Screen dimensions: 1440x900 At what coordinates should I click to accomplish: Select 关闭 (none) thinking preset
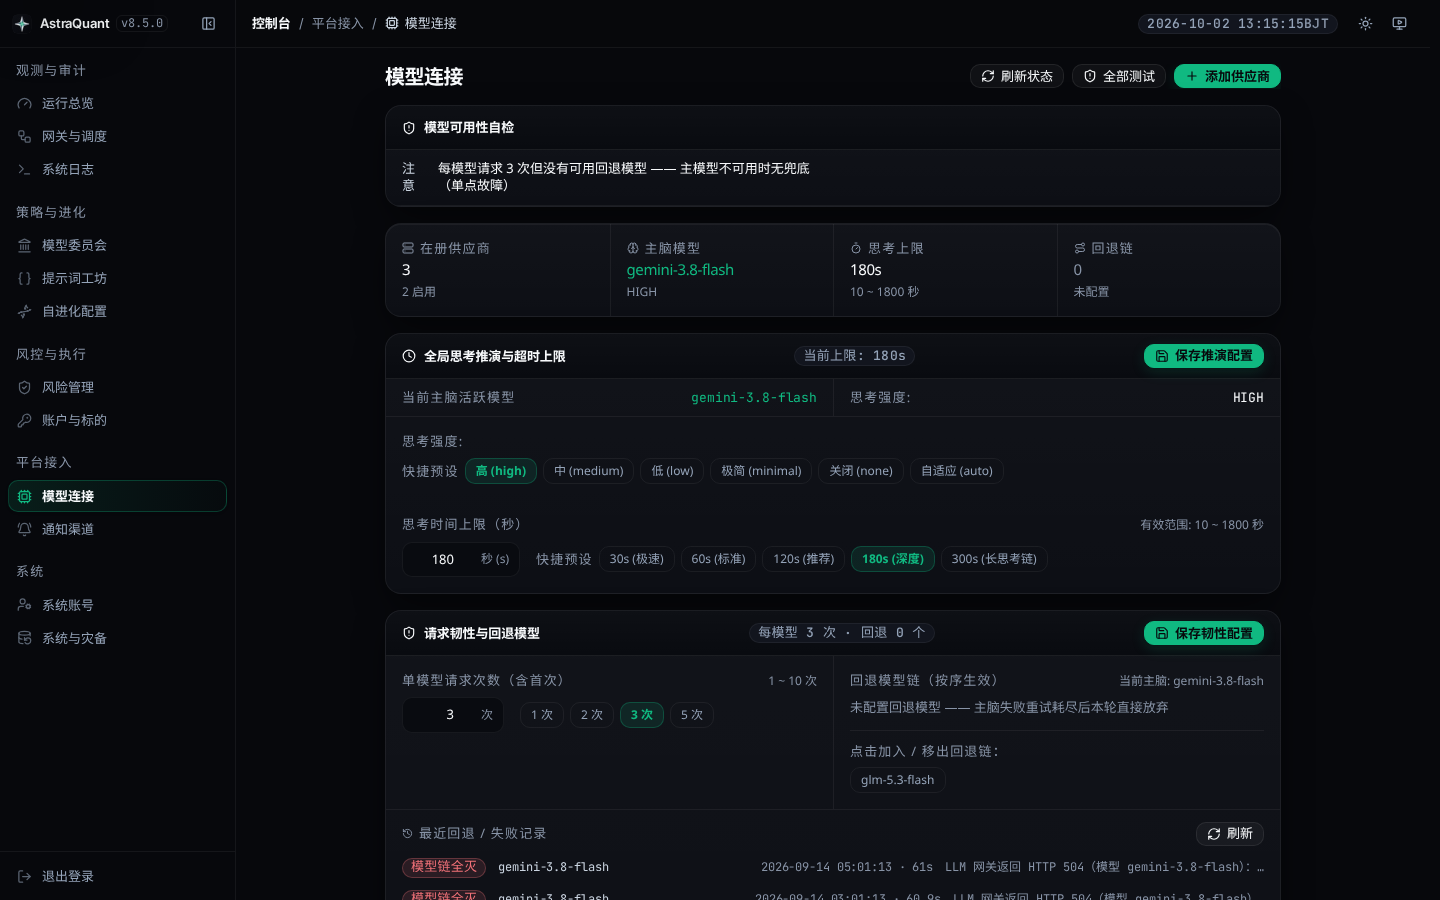coord(861,471)
